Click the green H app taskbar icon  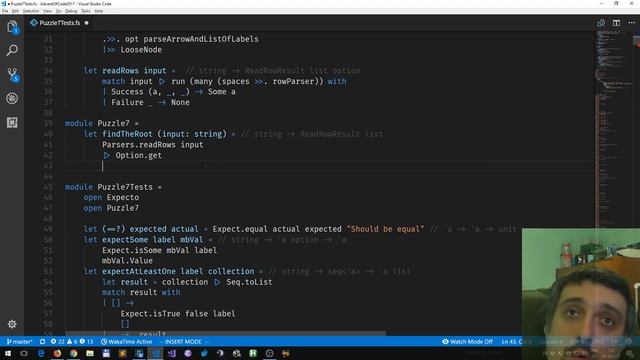[x=253, y=353]
